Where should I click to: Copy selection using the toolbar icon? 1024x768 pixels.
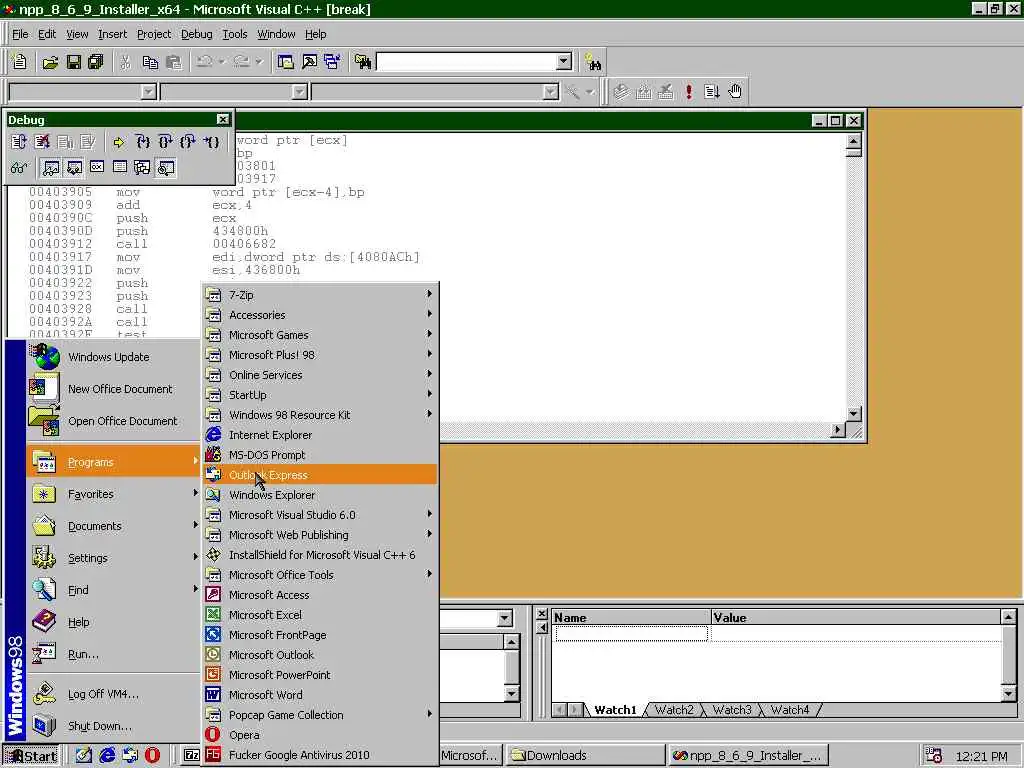(x=150, y=62)
